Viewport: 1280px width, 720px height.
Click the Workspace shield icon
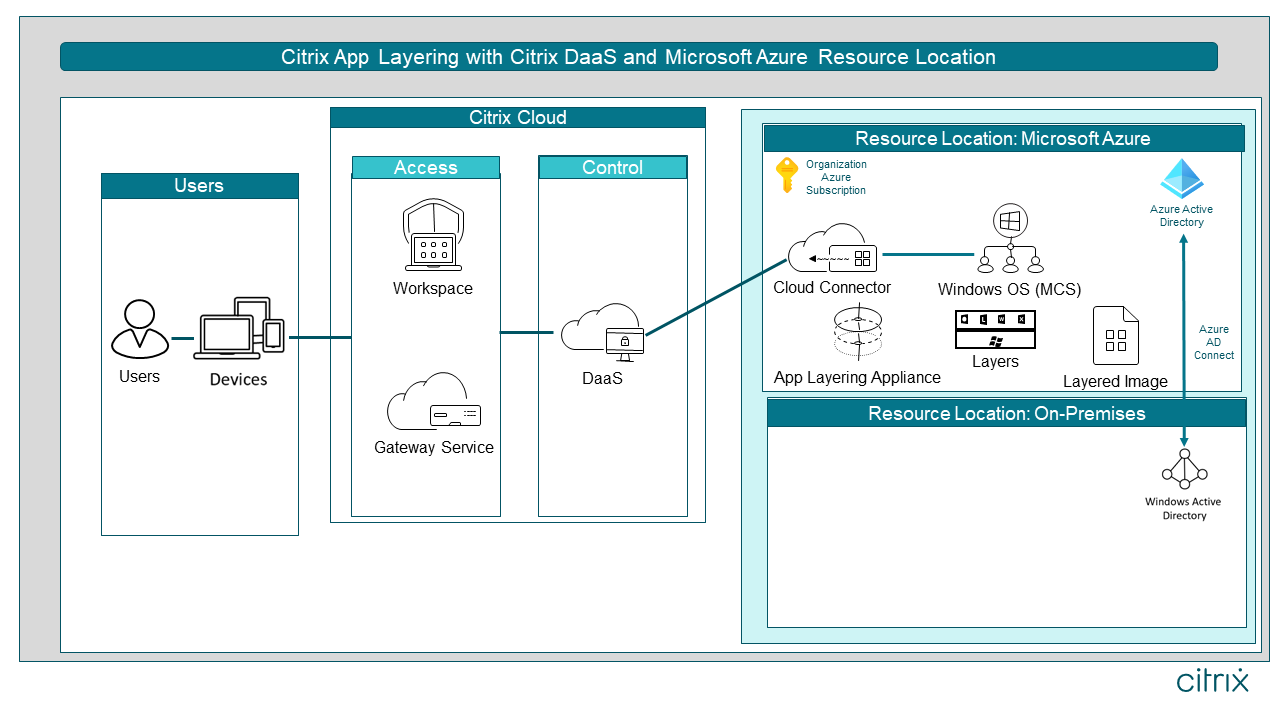click(432, 235)
